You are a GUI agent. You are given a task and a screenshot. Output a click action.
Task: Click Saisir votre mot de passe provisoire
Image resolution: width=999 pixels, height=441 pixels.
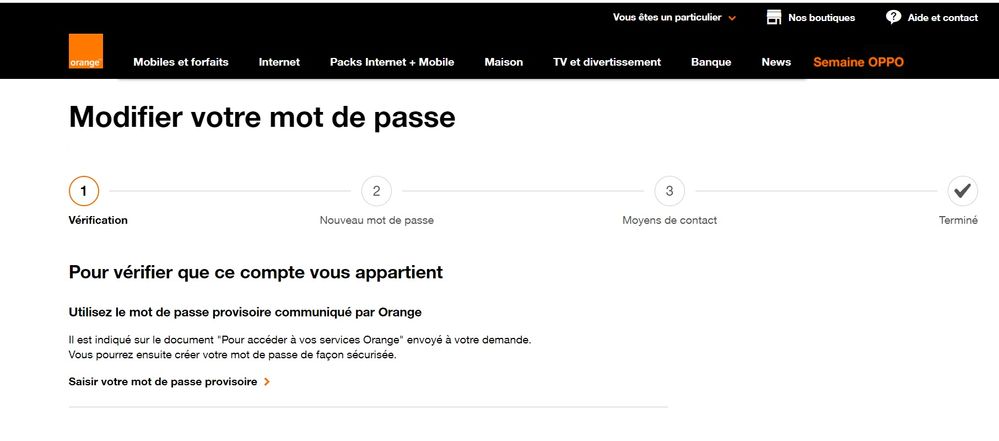point(163,382)
